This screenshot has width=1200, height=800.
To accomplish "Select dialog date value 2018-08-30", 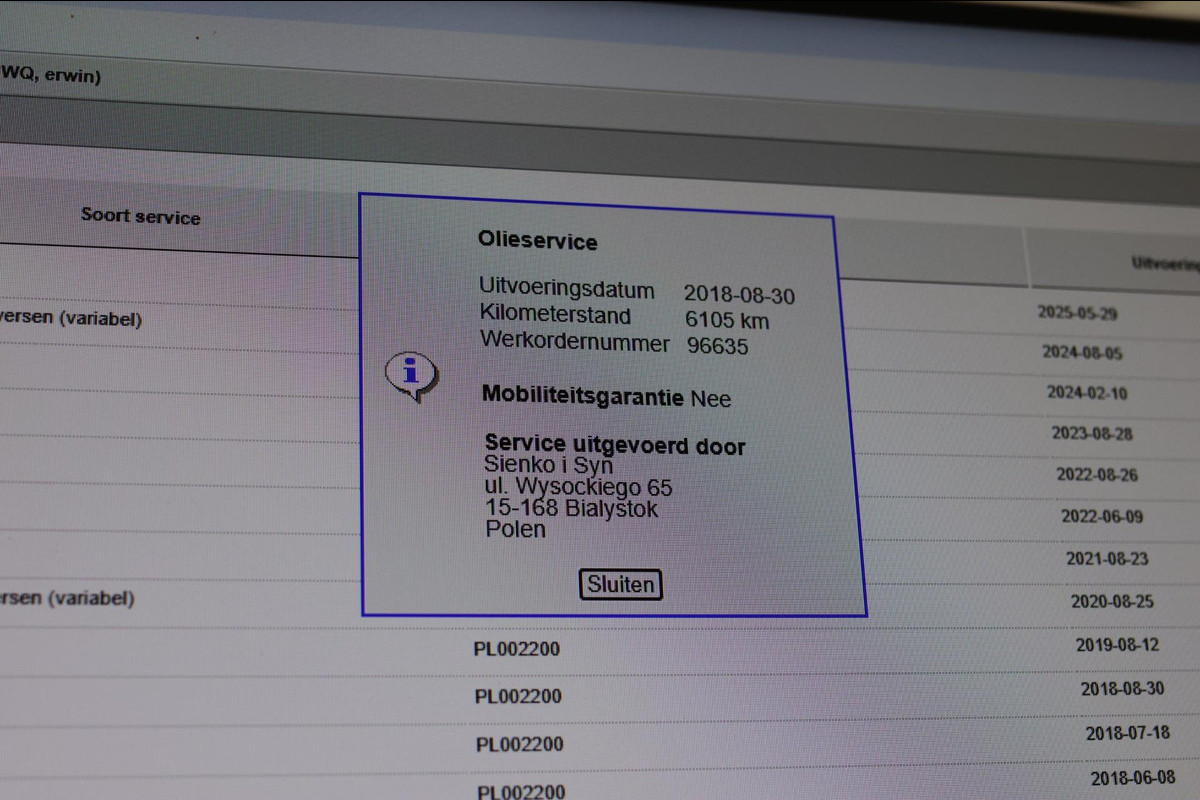I will pyautogui.click(x=740, y=294).
